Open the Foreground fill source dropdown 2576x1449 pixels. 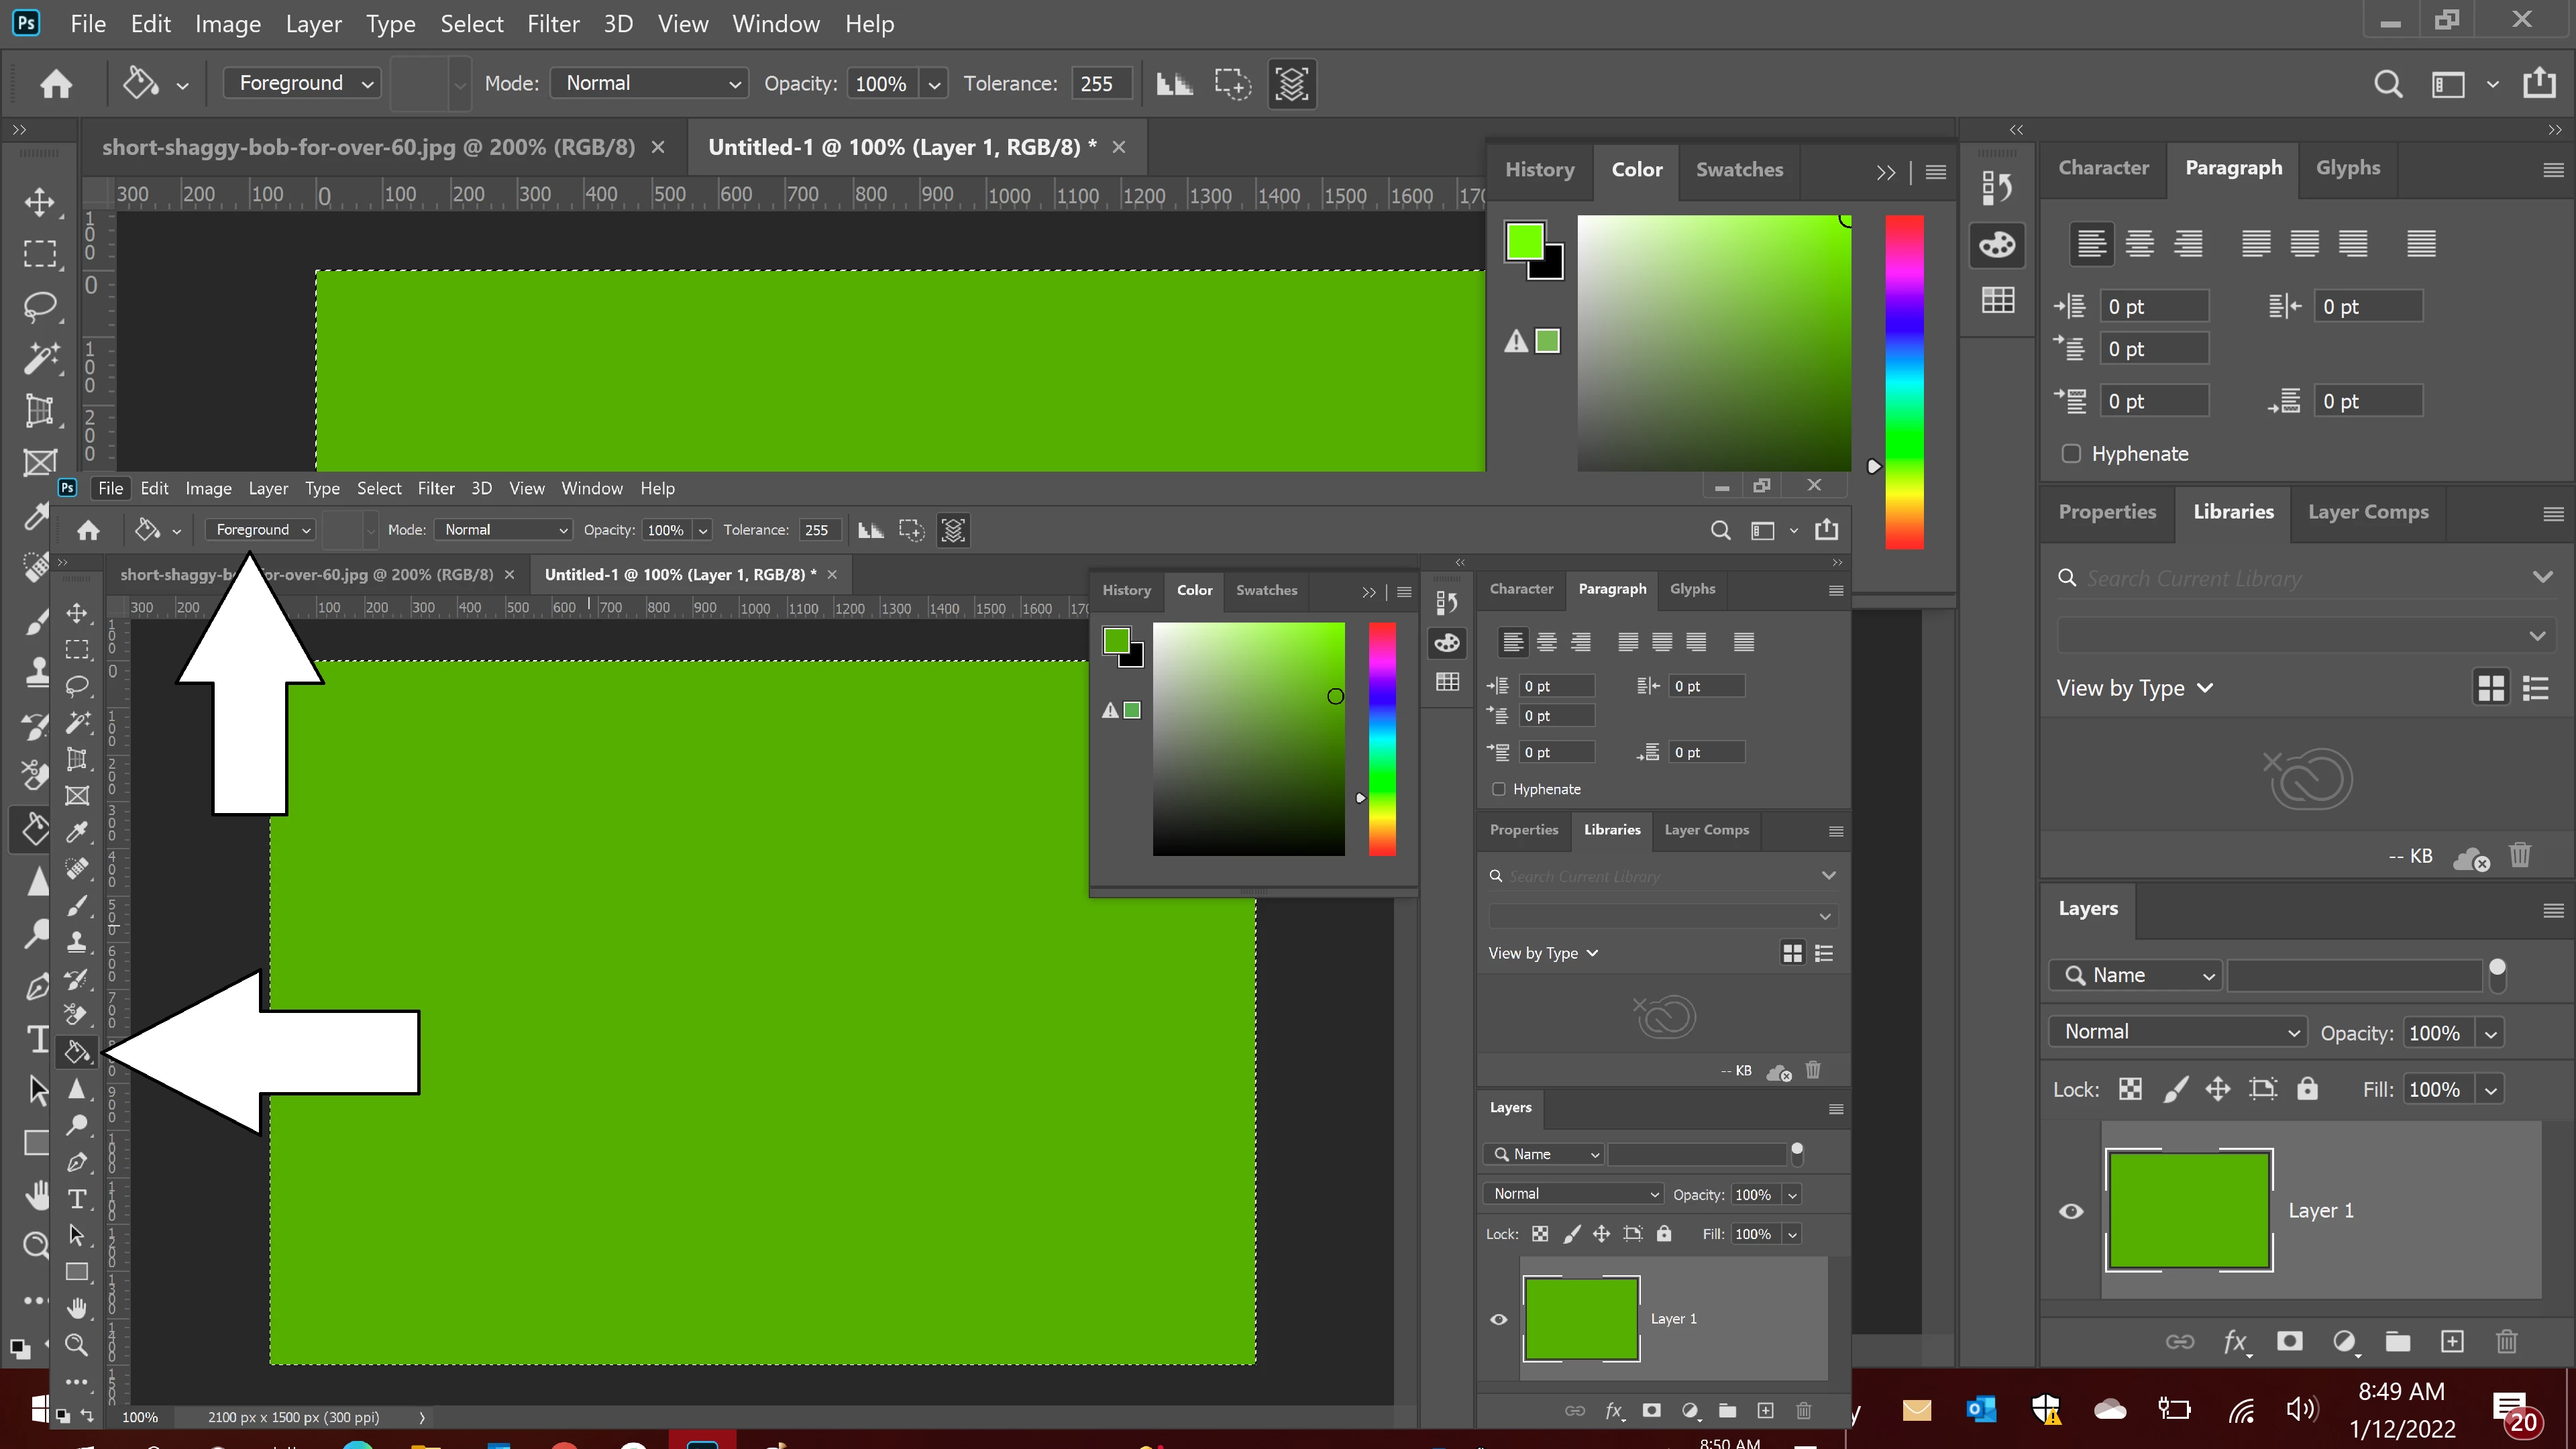(301, 84)
